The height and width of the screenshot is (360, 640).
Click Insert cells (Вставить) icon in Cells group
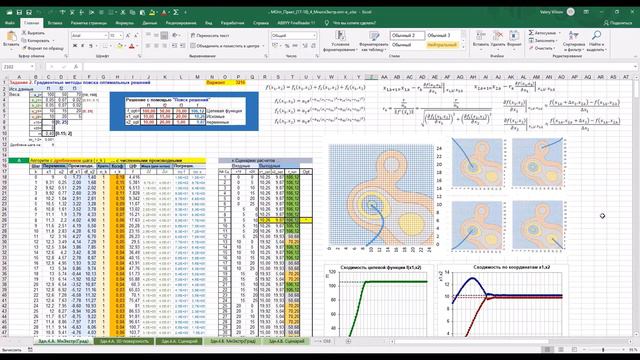[x=480, y=36]
